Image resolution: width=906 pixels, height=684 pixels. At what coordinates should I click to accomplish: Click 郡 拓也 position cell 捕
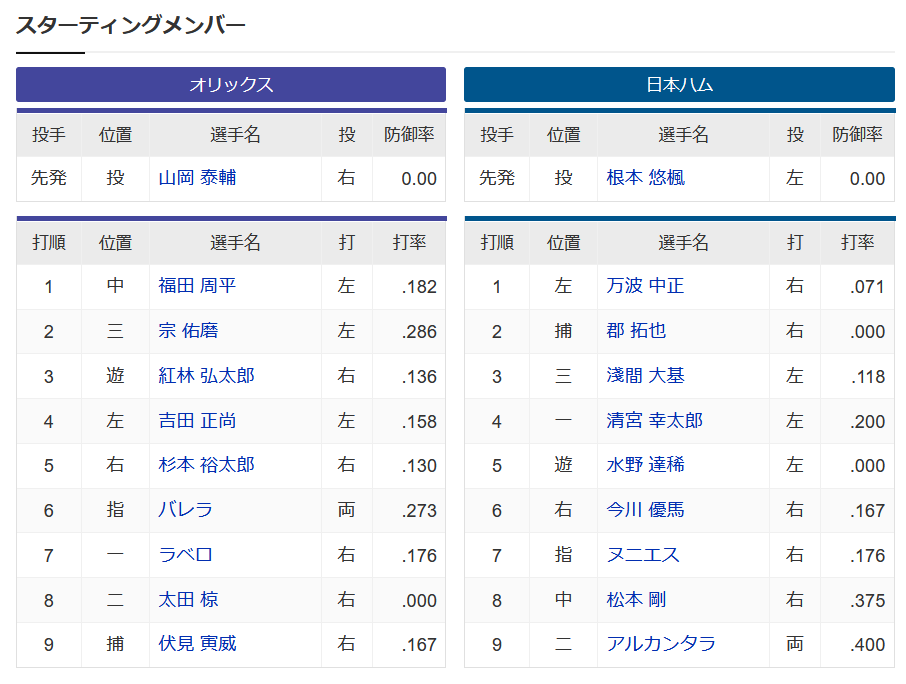point(563,331)
